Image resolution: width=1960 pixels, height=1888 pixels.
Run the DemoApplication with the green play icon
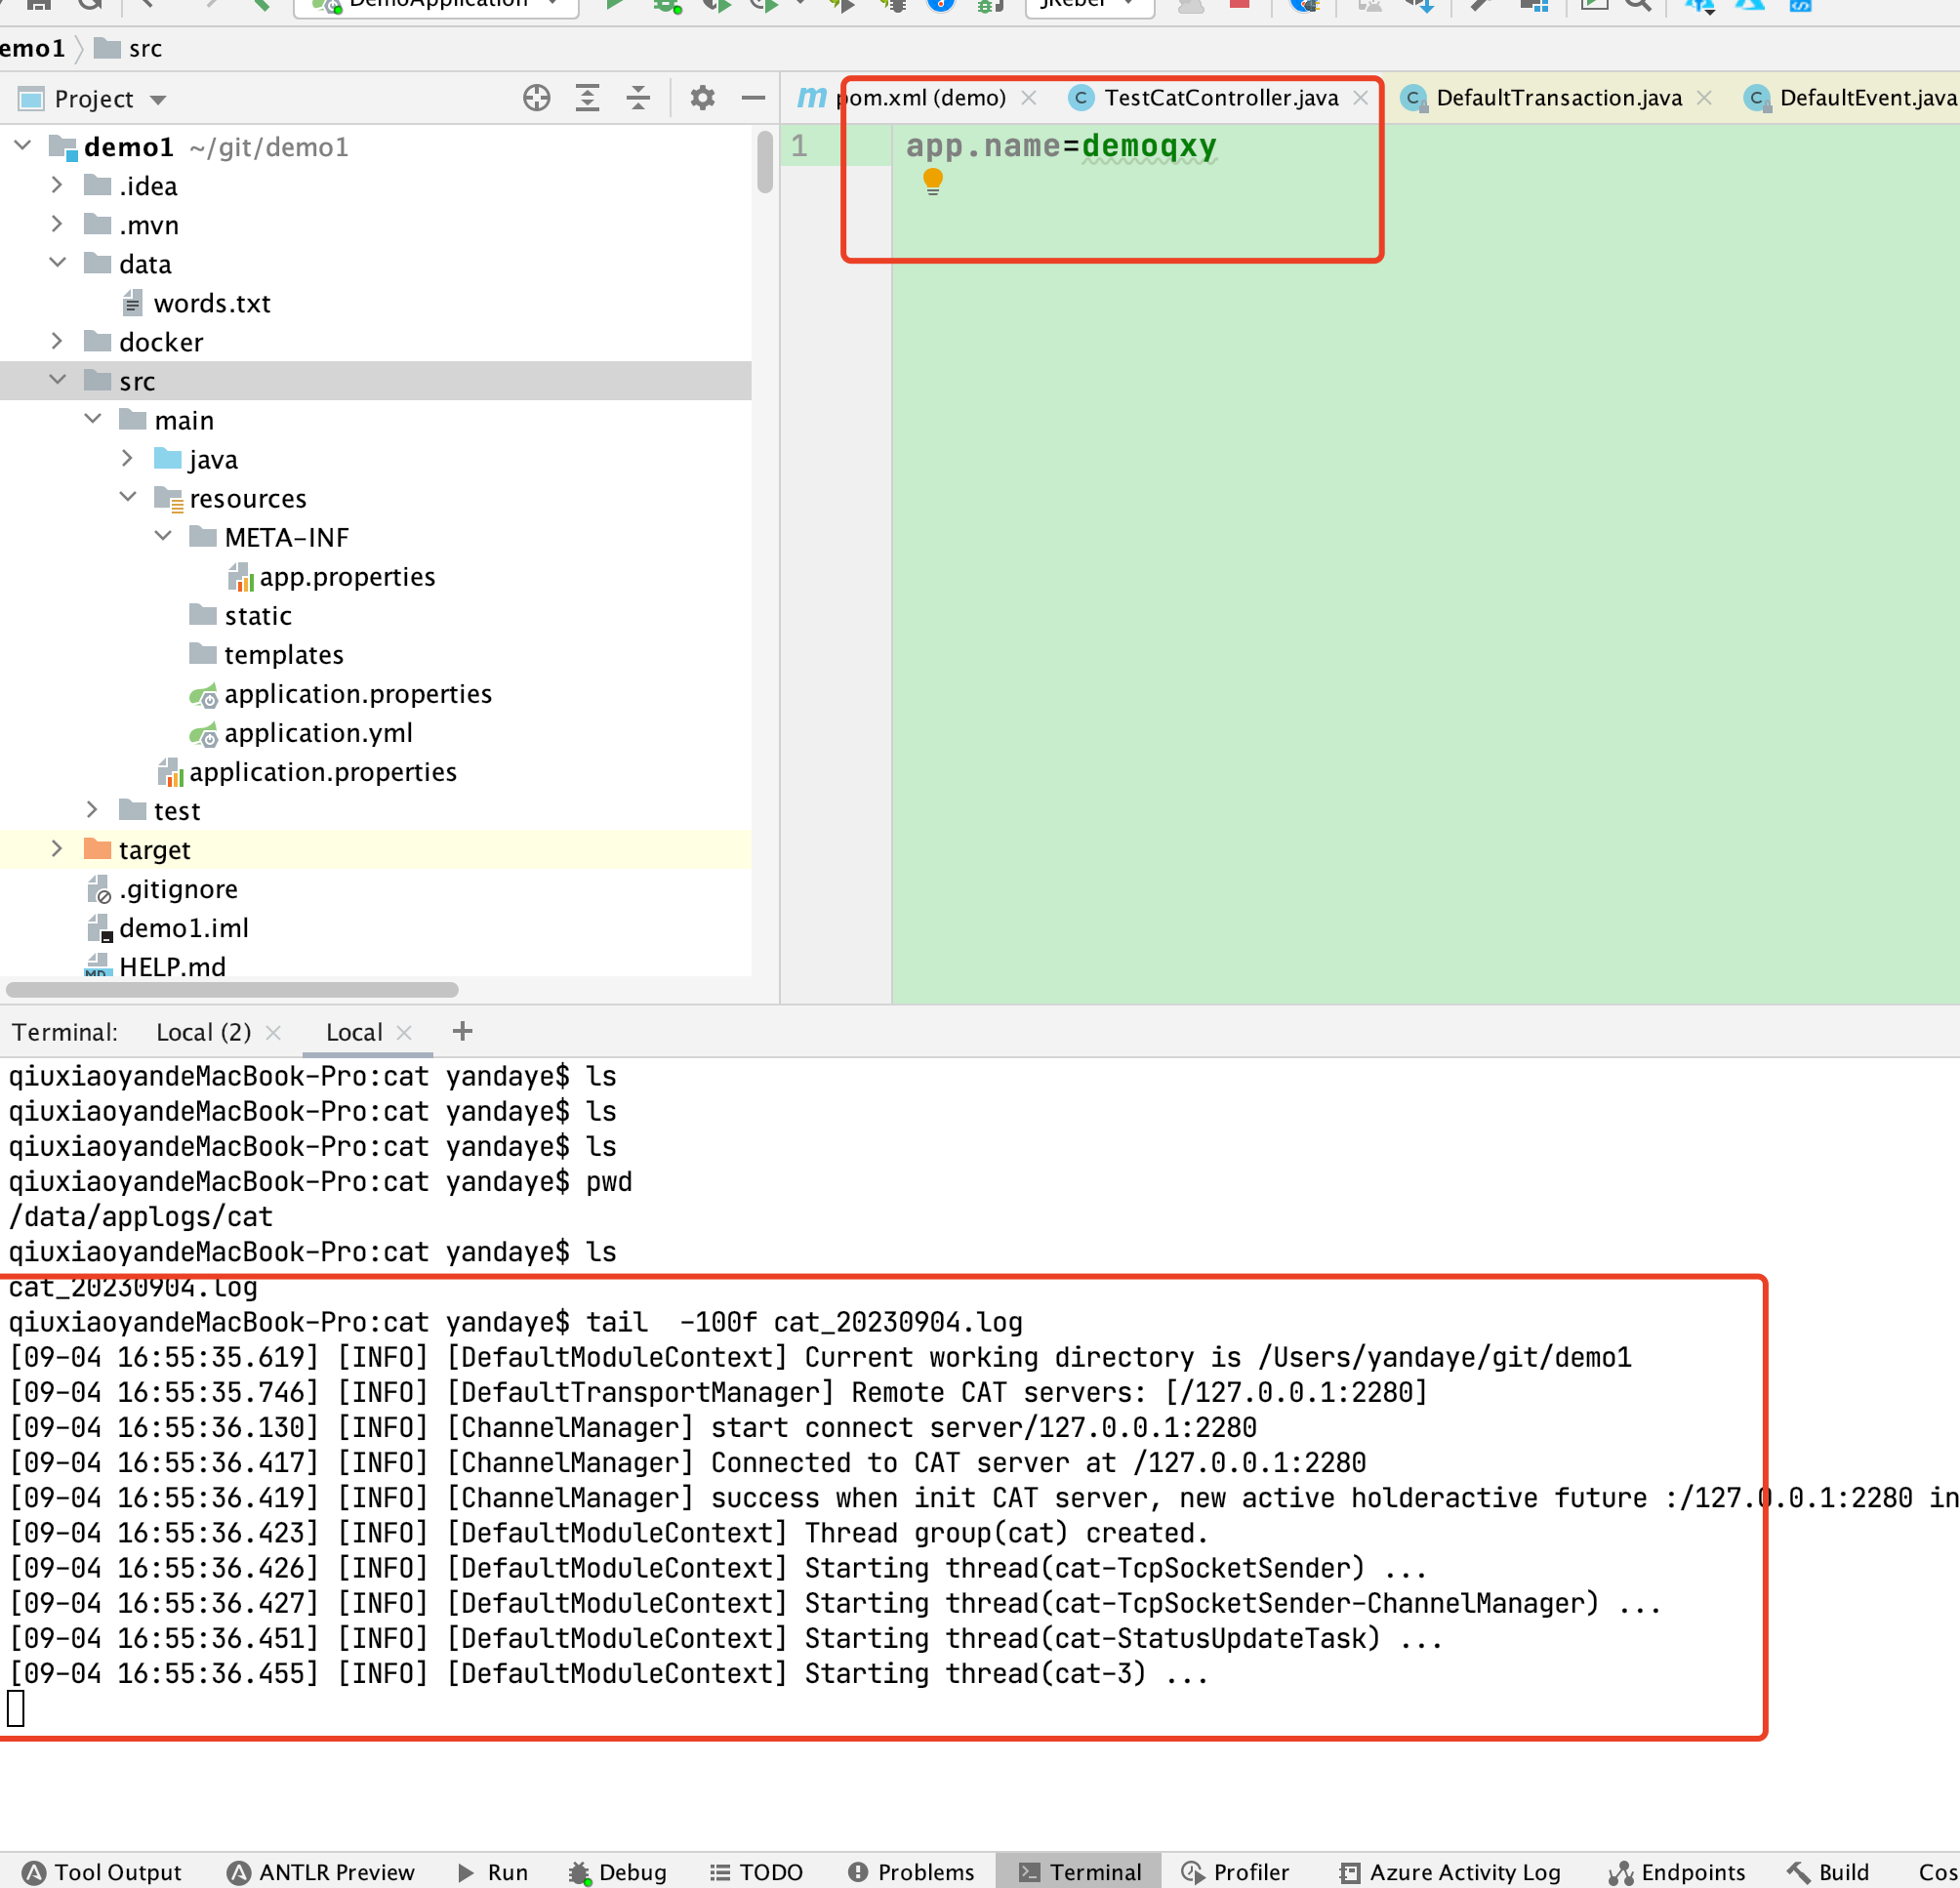(615, 4)
